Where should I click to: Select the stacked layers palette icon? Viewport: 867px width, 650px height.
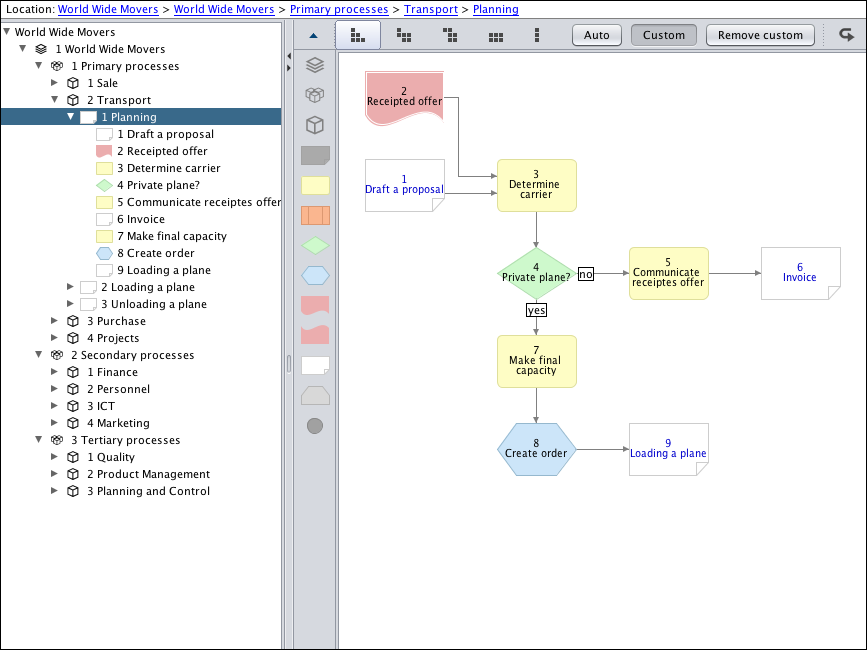(315, 65)
